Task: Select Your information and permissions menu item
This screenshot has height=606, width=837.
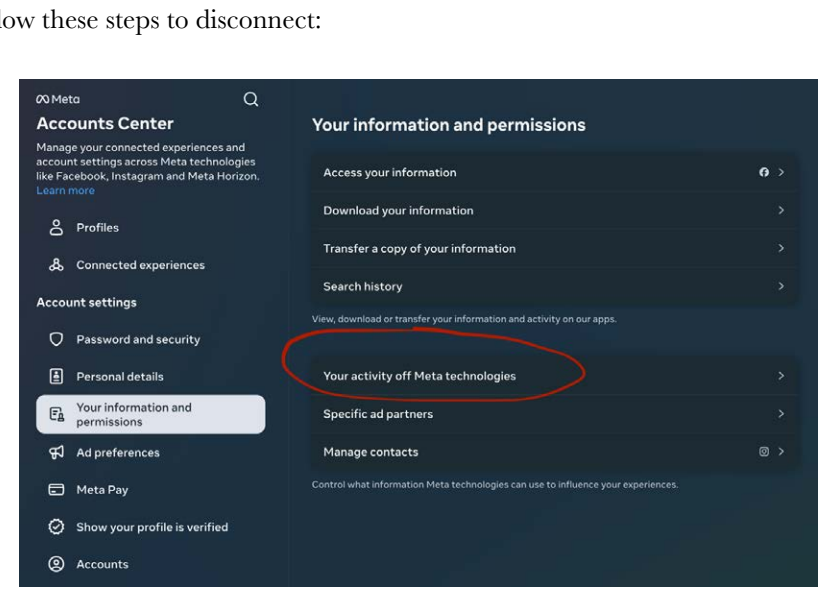Action: [x=151, y=414]
